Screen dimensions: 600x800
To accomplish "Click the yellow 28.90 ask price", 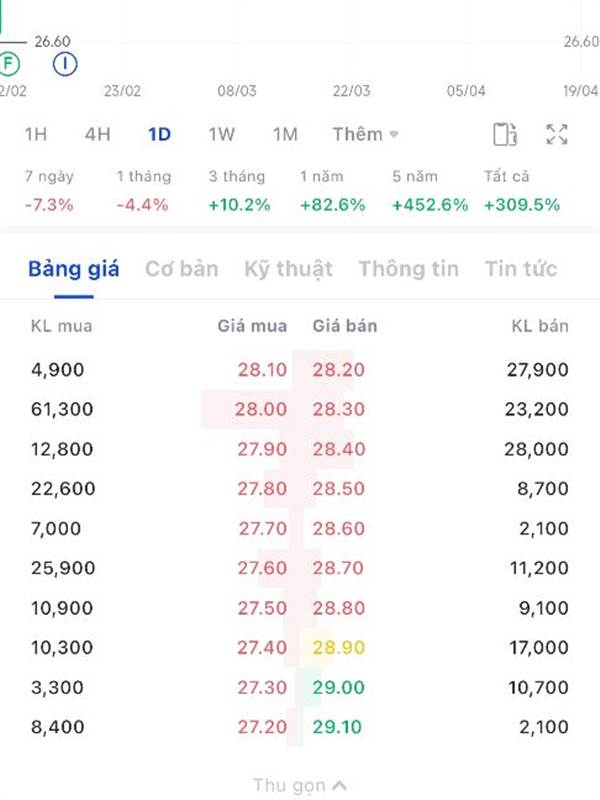I will 338,647.
